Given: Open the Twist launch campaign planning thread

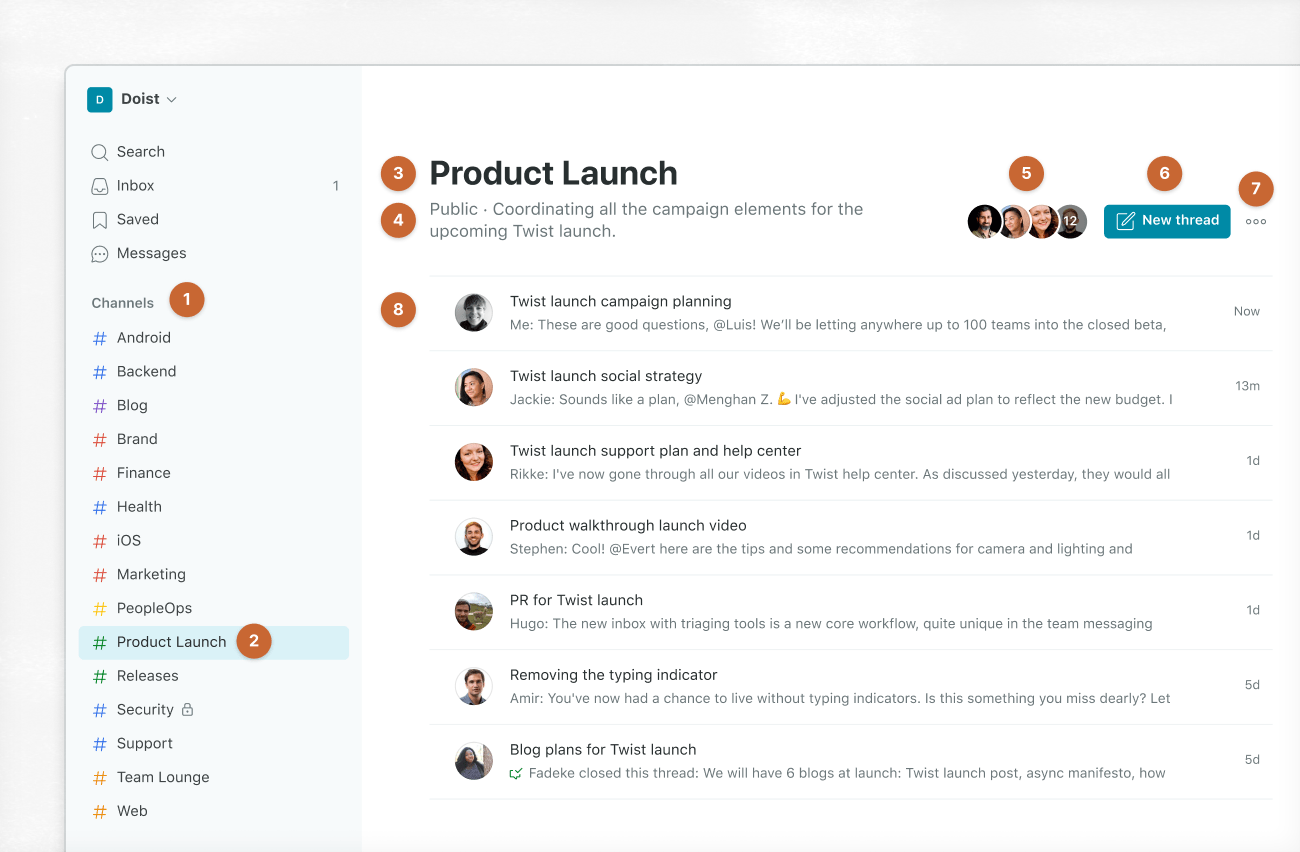Looking at the screenshot, I should [620, 302].
